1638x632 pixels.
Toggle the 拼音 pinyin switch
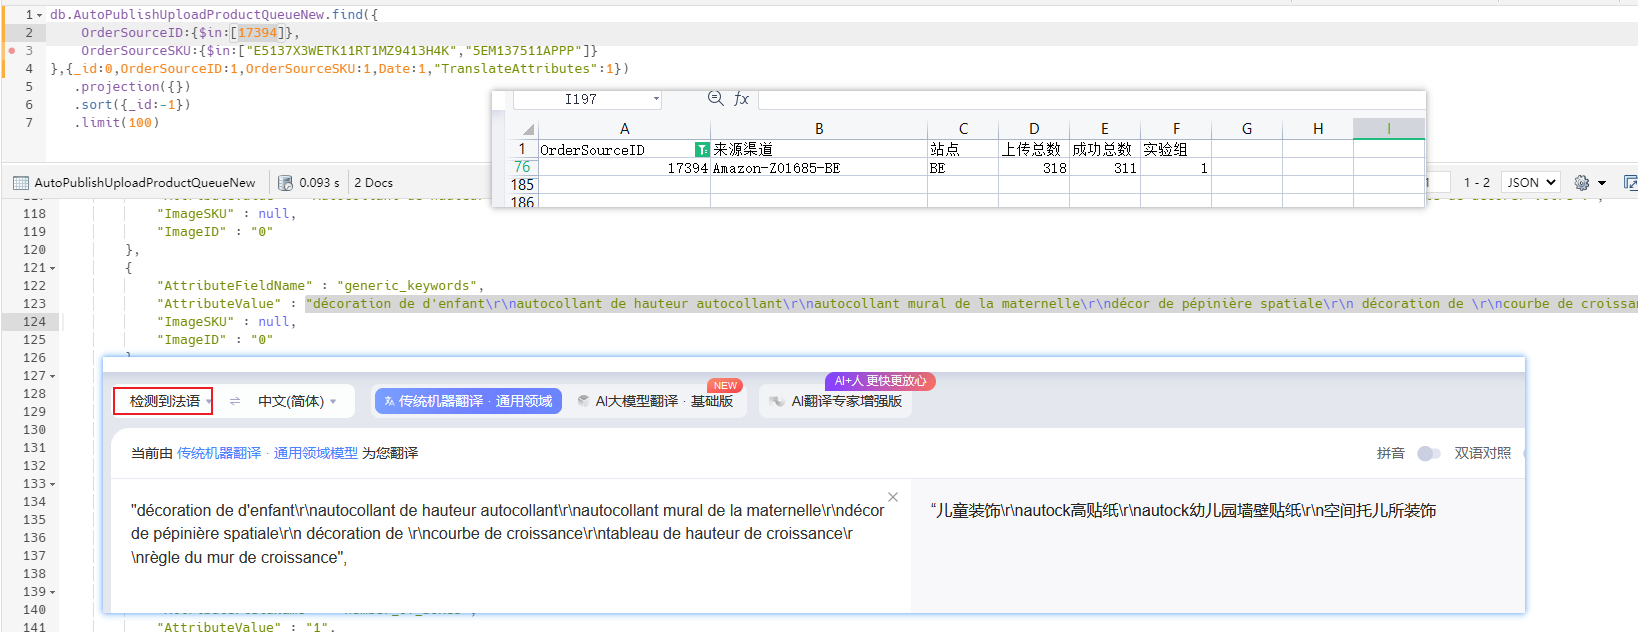pos(1429,453)
